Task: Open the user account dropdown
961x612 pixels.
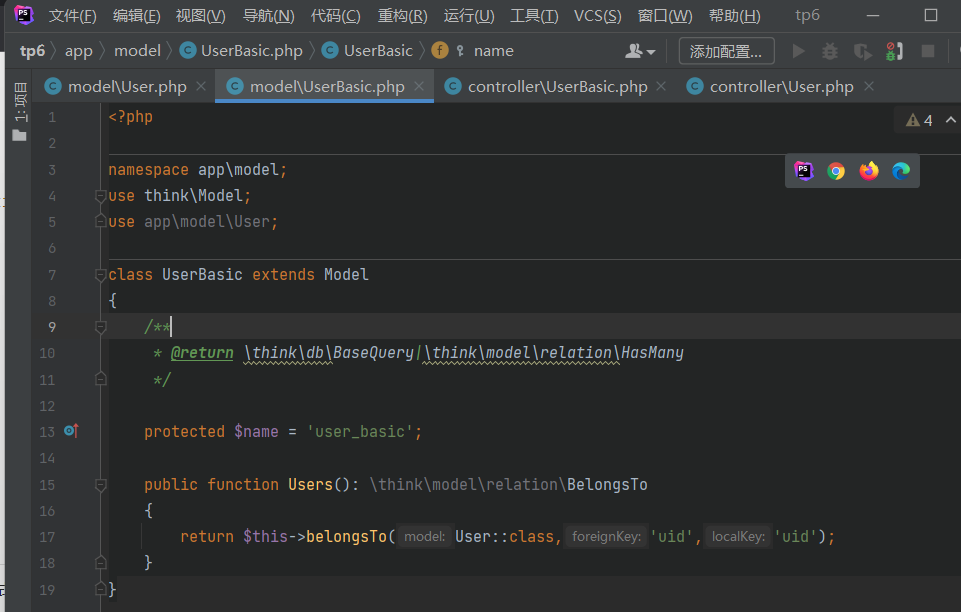Action: [640, 51]
